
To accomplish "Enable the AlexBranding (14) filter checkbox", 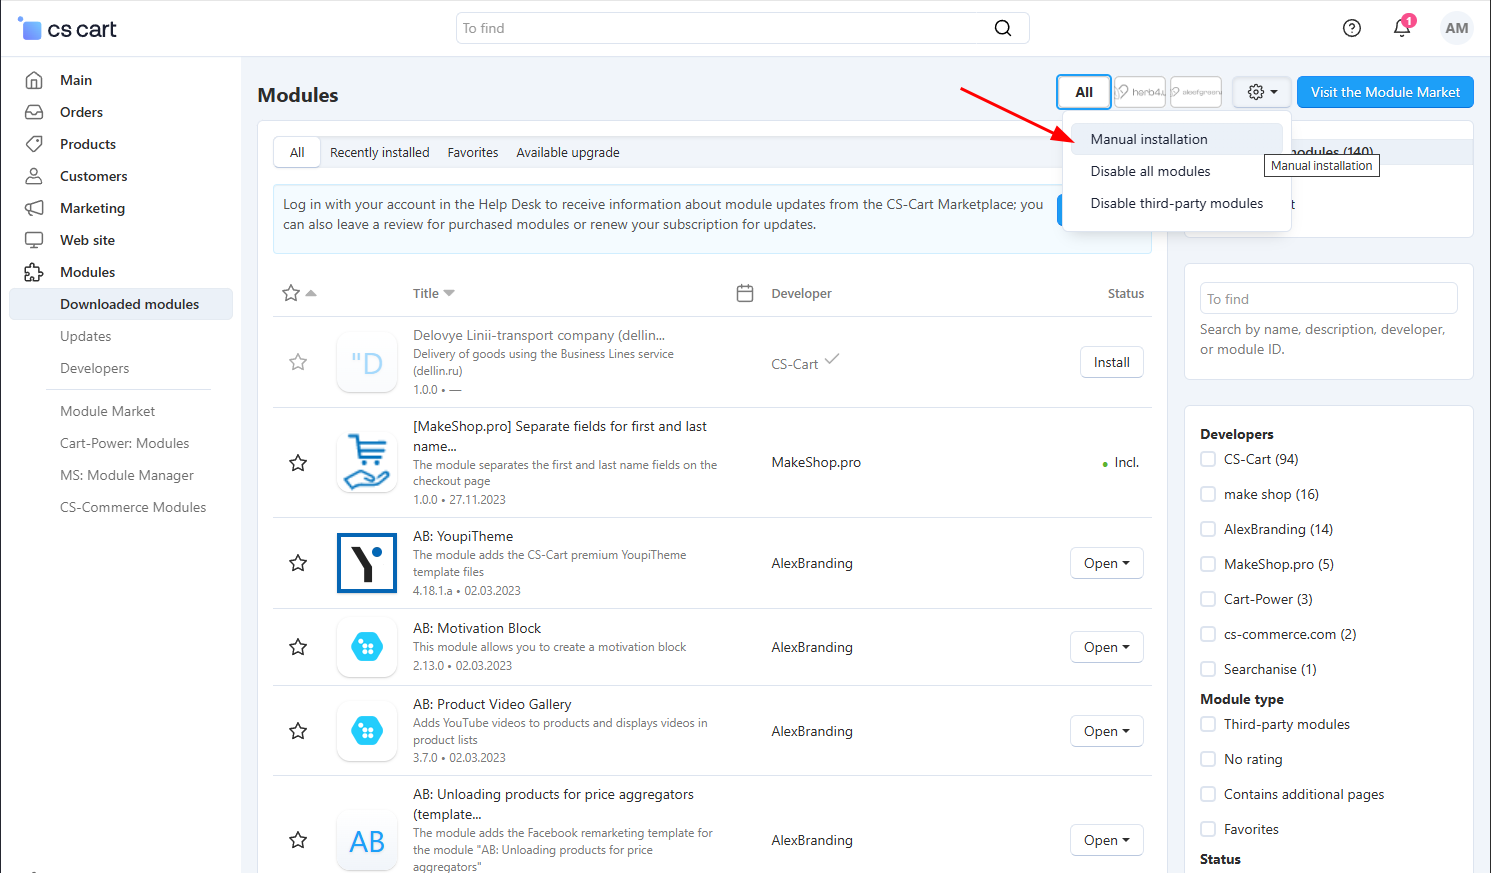I will [1208, 529].
